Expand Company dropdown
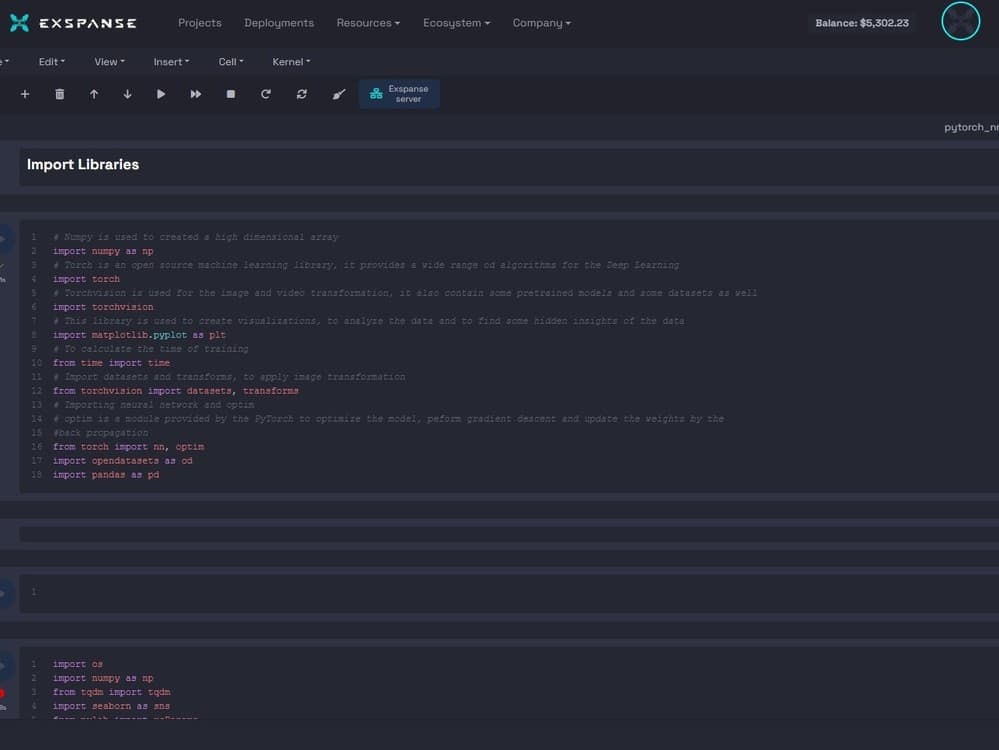This screenshot has height=750, width=999. click(x=542, y=23)
